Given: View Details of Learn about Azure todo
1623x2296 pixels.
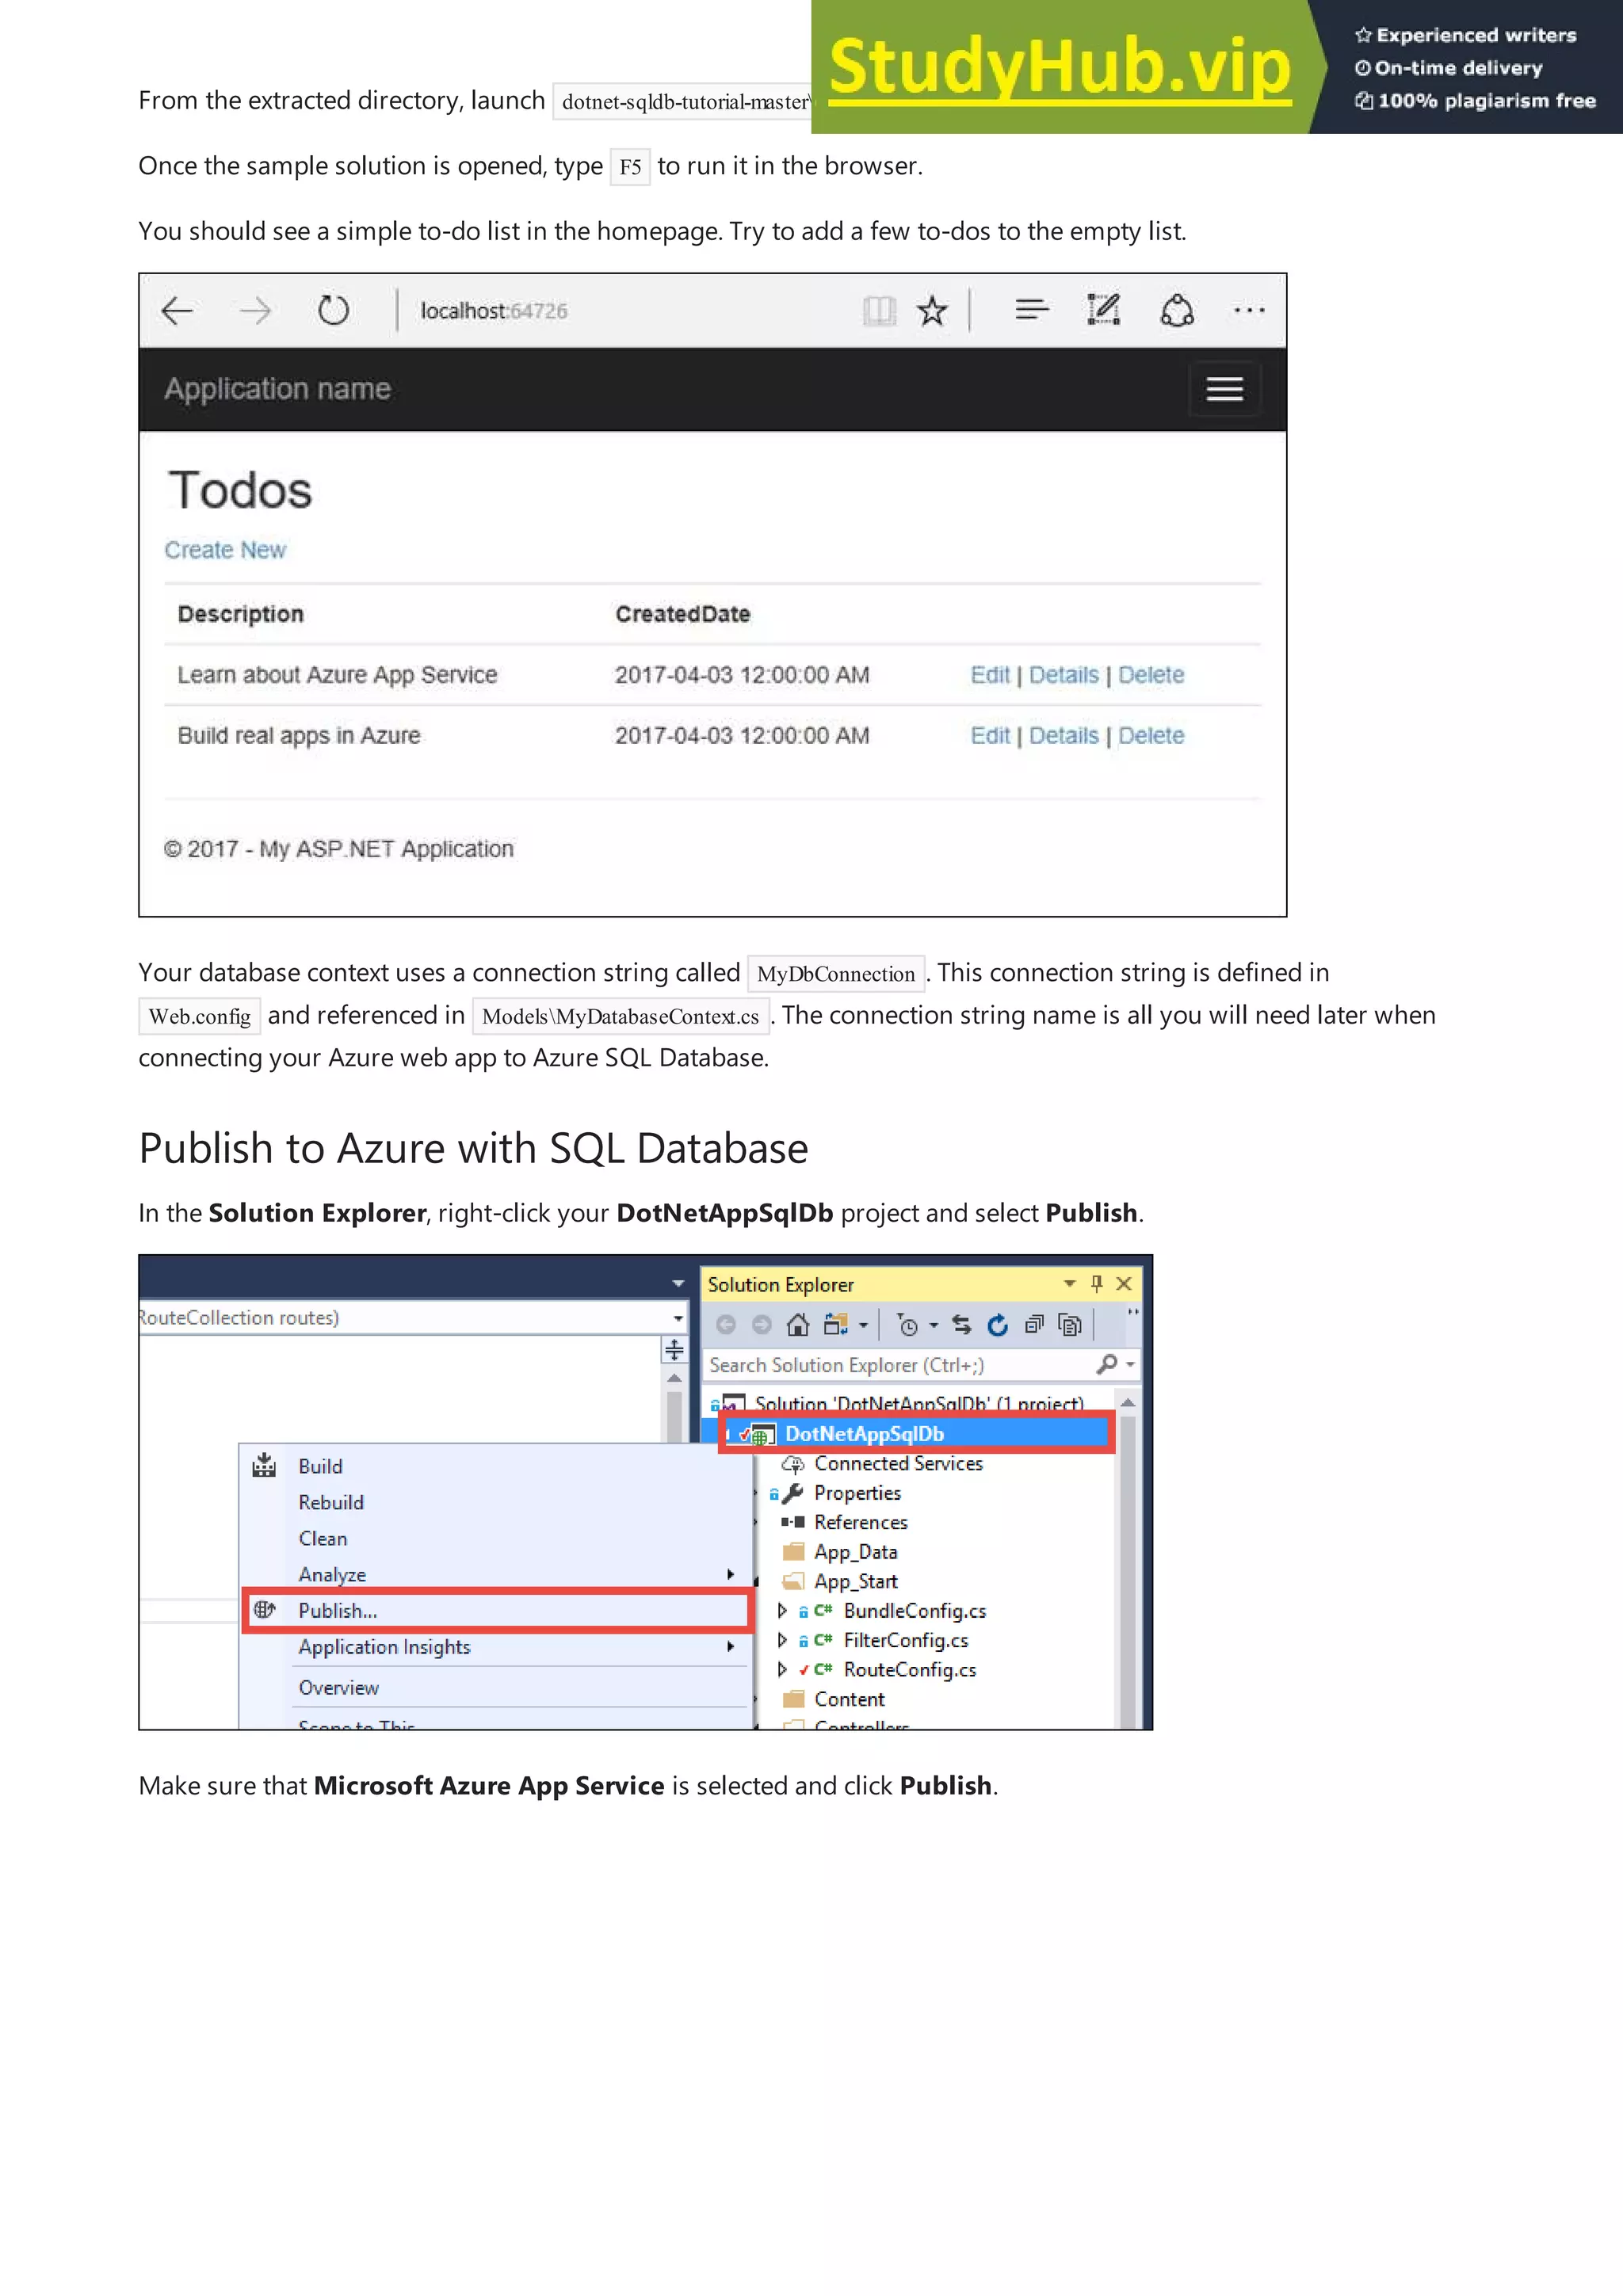Looking at the screenshot, I should (1063, 675).
